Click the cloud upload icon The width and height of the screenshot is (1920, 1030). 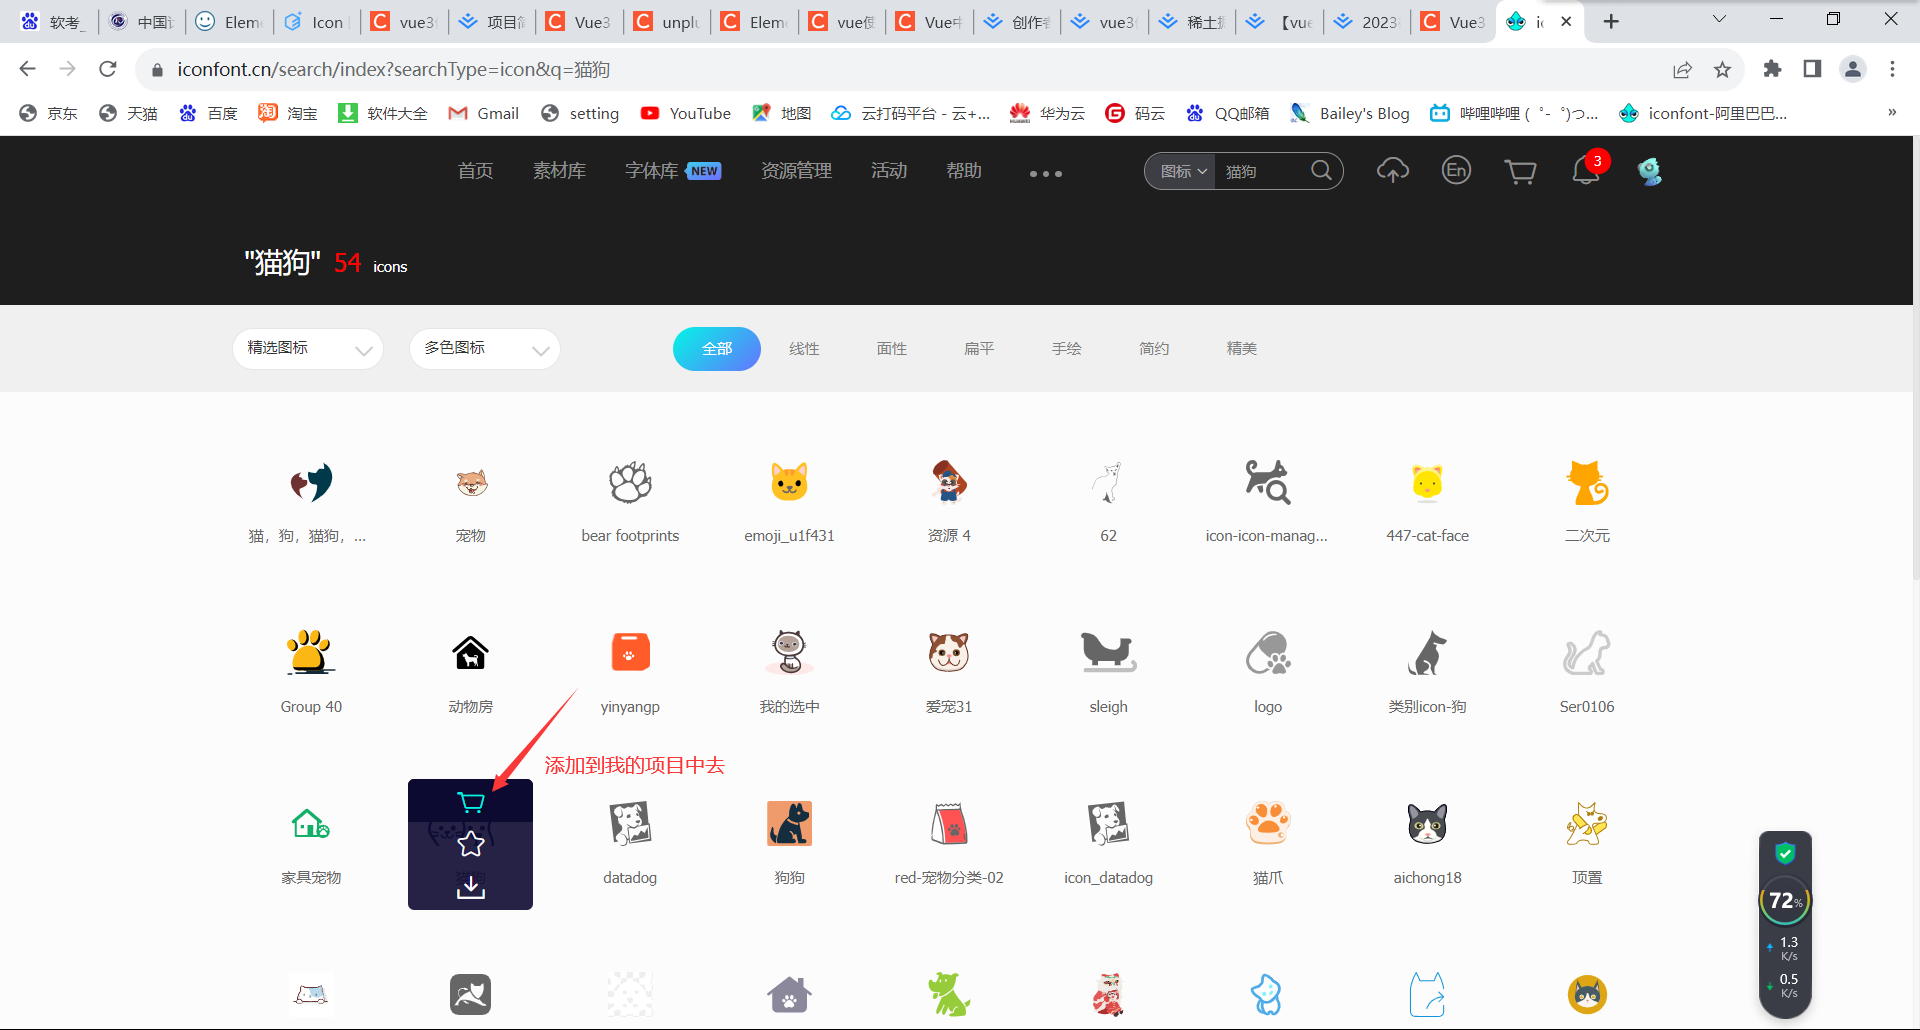pyautogui.click(x=1392, y=171)
